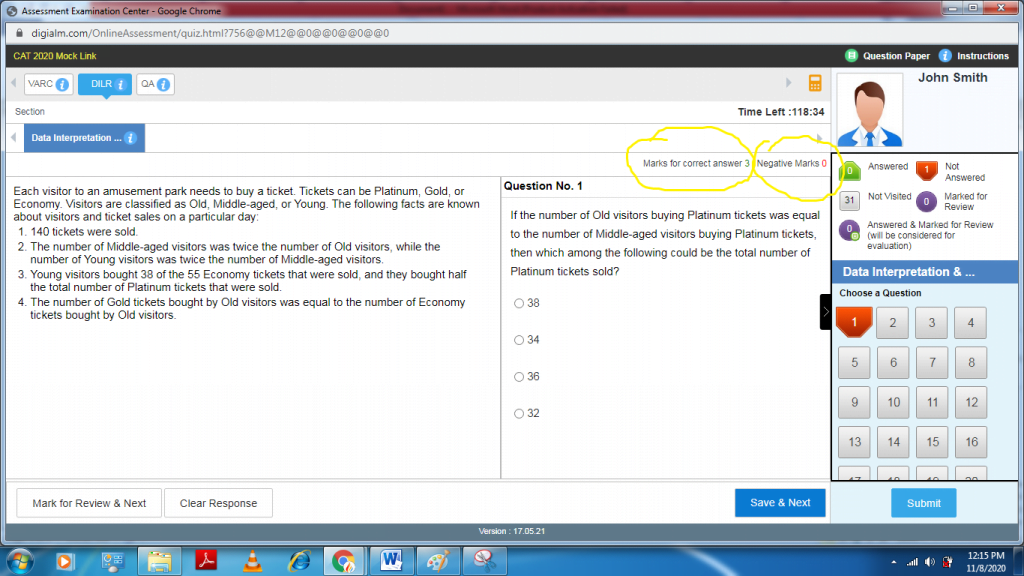Image resolution: width=1024 pixels, height=576 pixels.
Task: Click Mark for Review & Next button
Action: click(x=89, y=503)
